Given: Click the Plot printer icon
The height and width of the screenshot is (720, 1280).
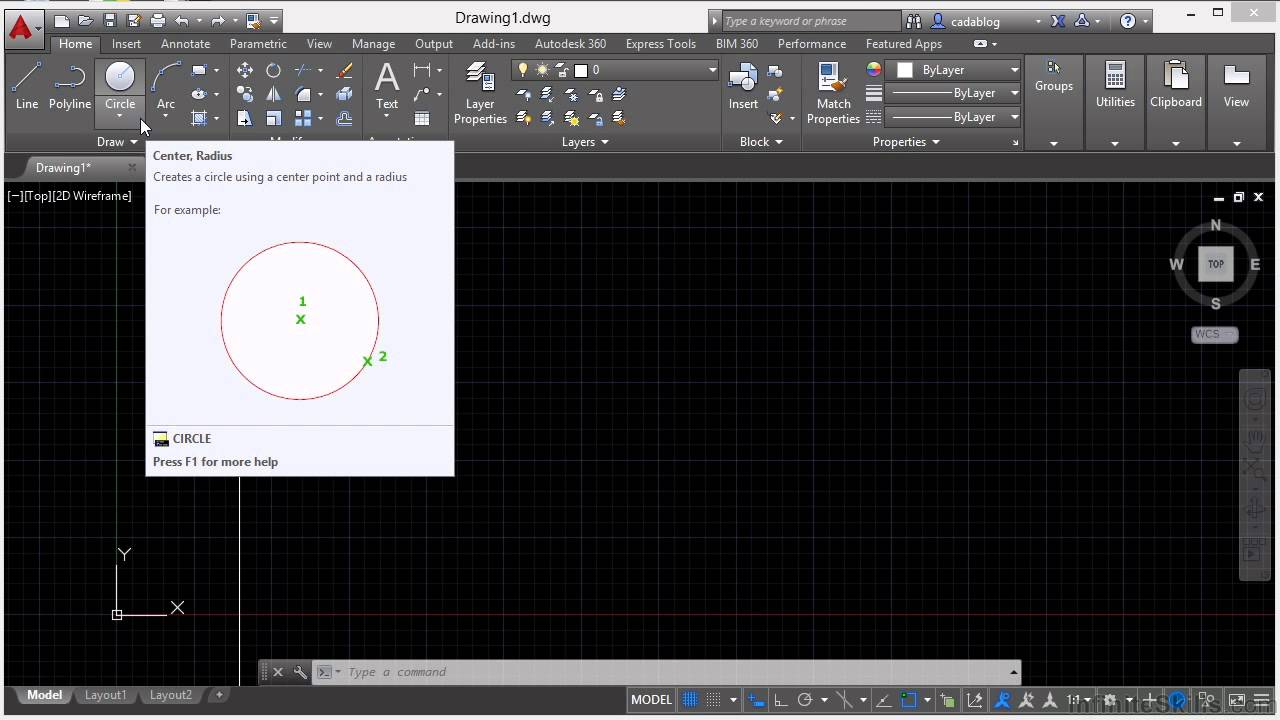Looking at the screenshot, I should pos(158,20).
